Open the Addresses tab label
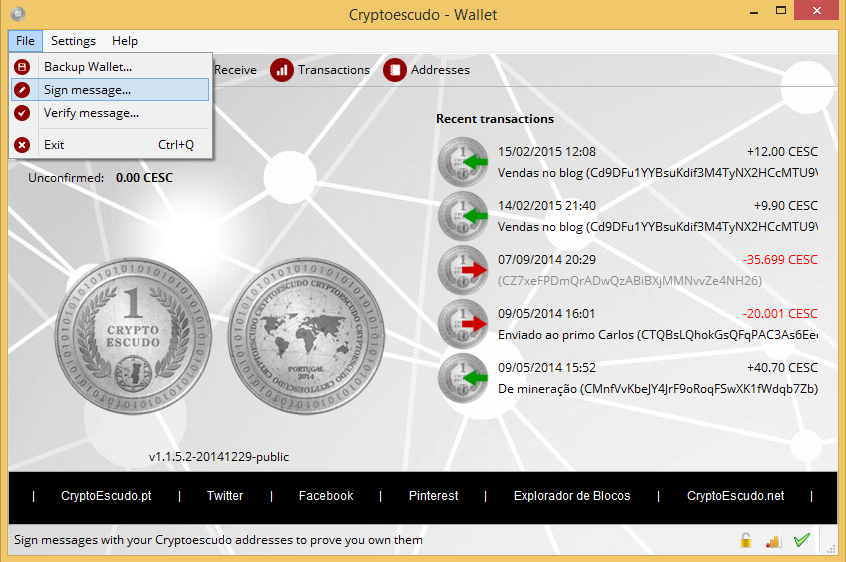 tap(440, 70)
